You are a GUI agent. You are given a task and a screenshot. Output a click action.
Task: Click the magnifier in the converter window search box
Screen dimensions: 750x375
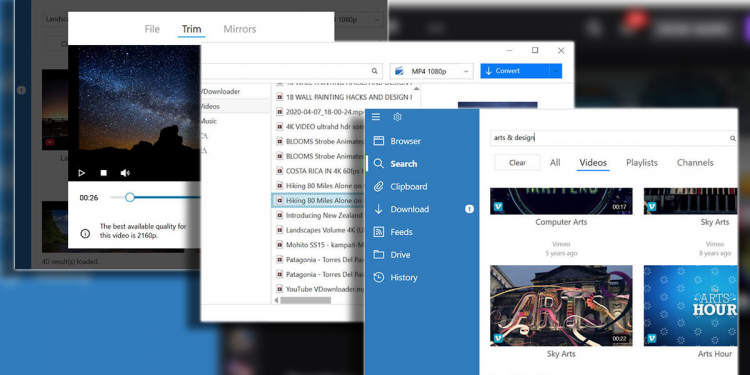point(375,71)
